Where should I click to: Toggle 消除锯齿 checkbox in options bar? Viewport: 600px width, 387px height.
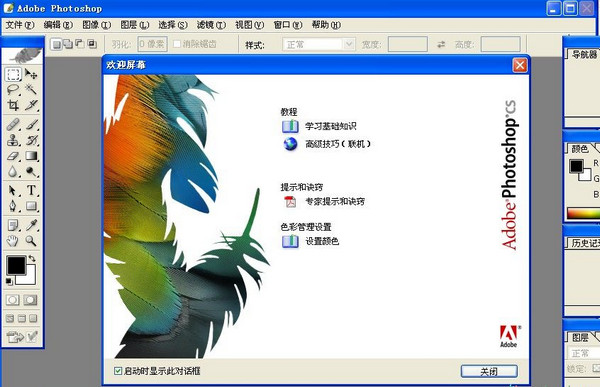click(x=177, y=44)
